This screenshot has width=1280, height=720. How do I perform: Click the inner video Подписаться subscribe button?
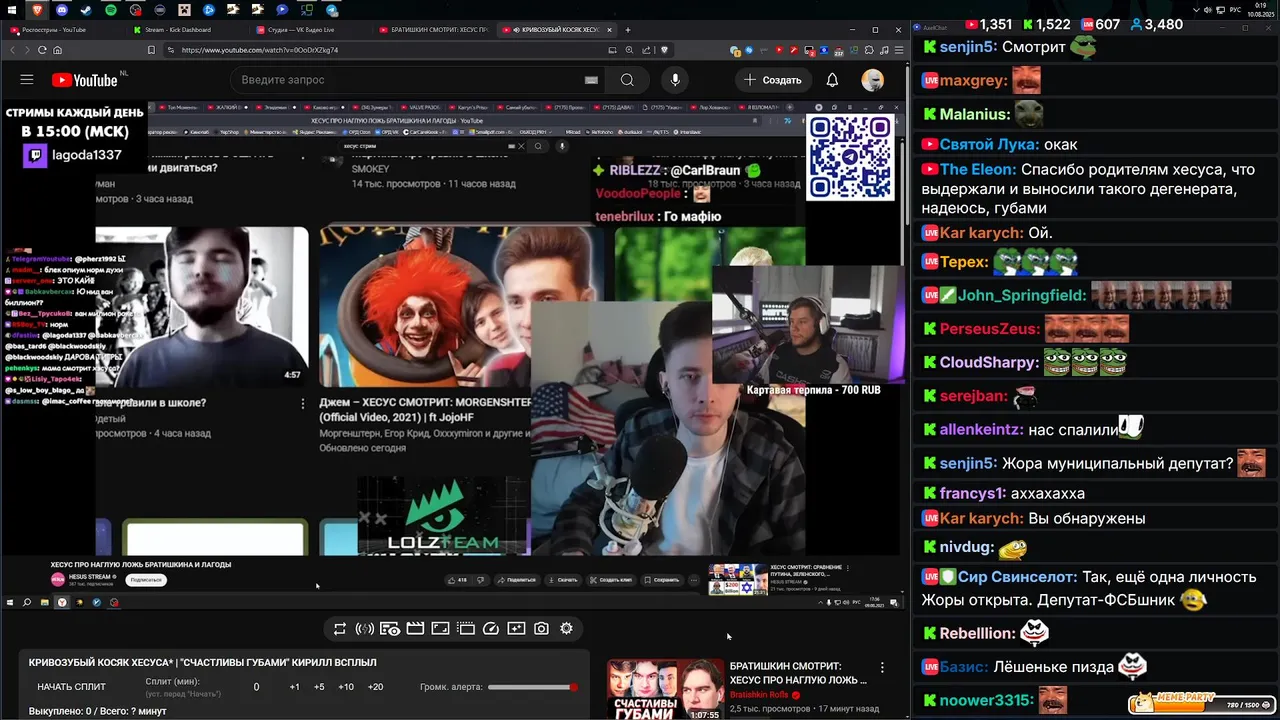(x=146, y=580)
